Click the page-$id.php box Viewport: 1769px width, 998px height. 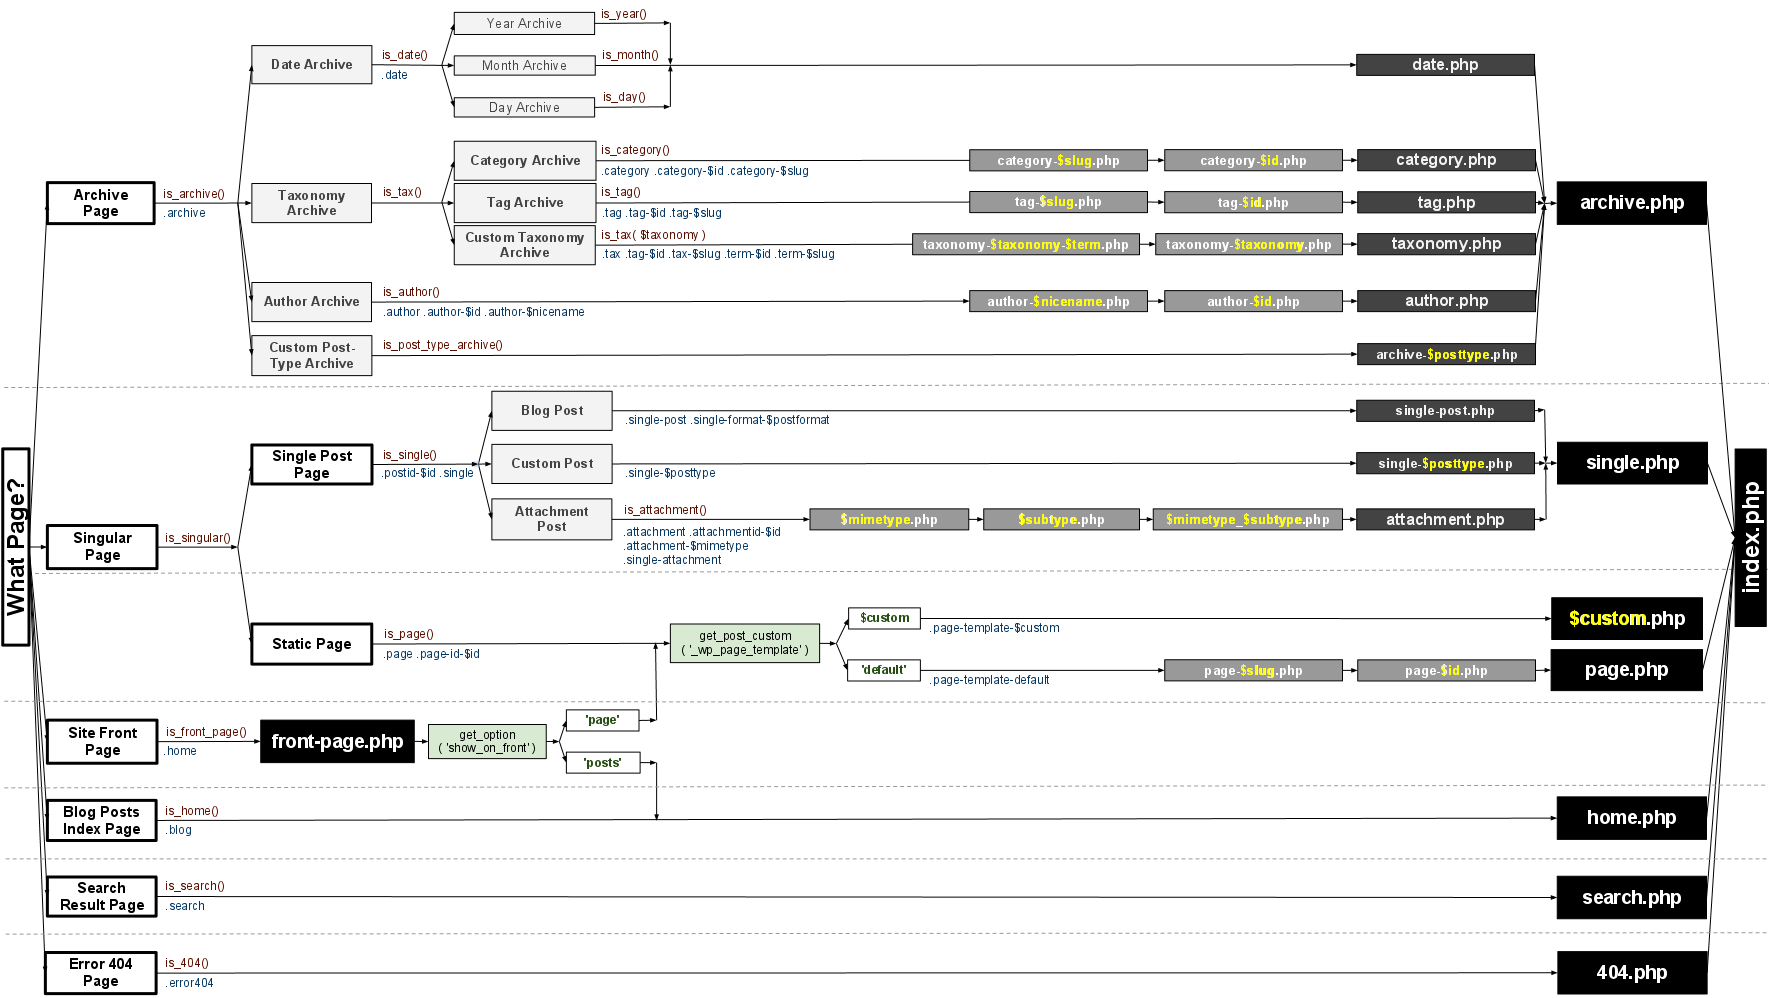click(x=1446, y=670)
